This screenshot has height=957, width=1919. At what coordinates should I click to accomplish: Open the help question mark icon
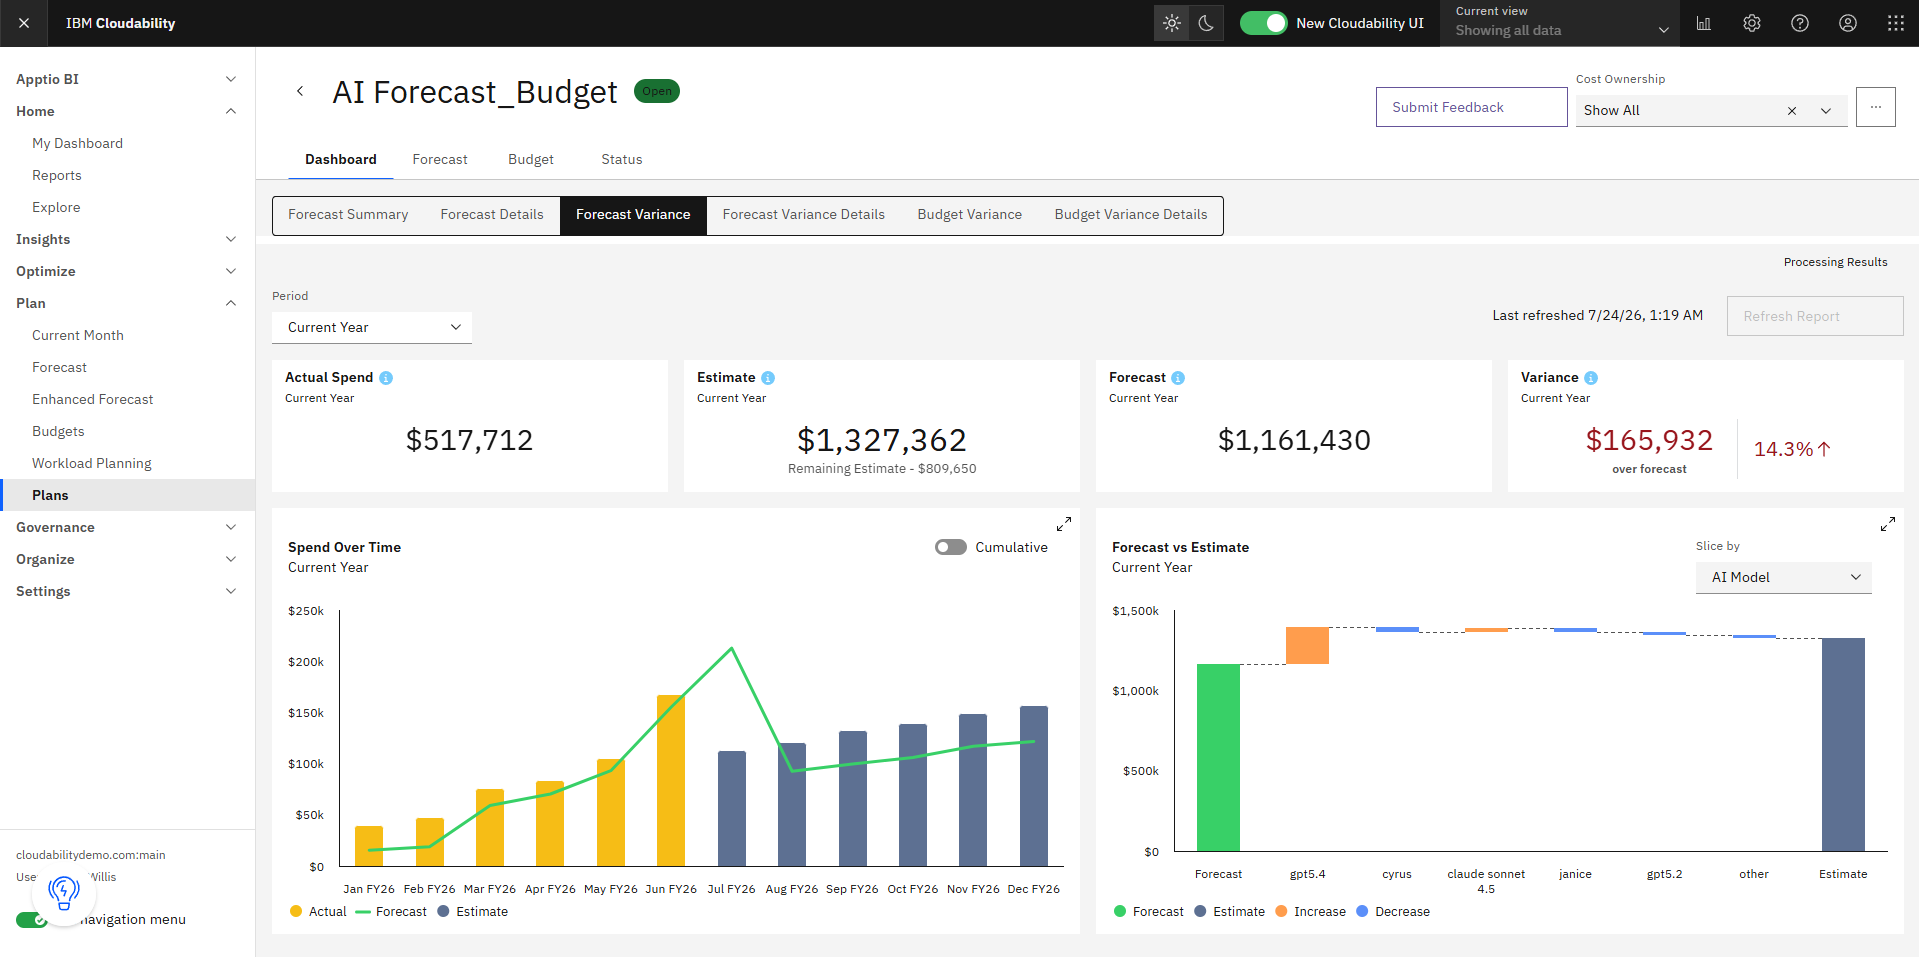(1800, 23)
